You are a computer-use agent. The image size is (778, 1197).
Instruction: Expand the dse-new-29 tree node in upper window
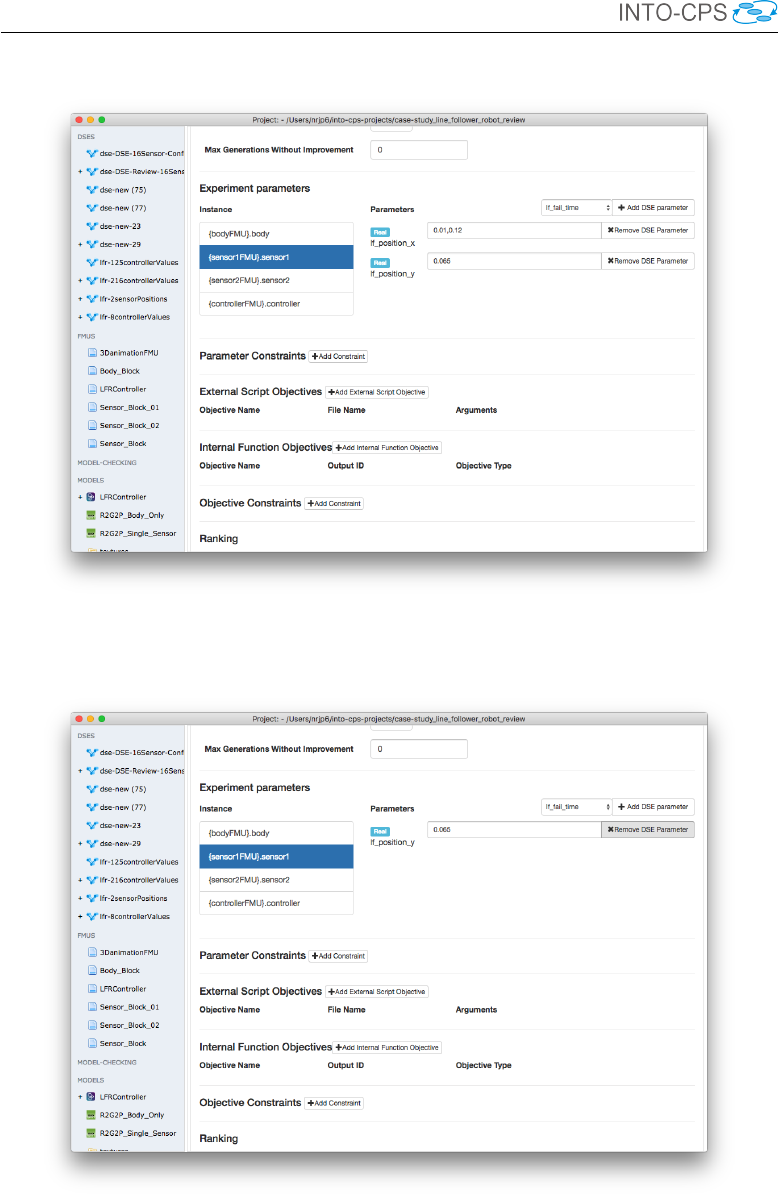coord(80,244)
